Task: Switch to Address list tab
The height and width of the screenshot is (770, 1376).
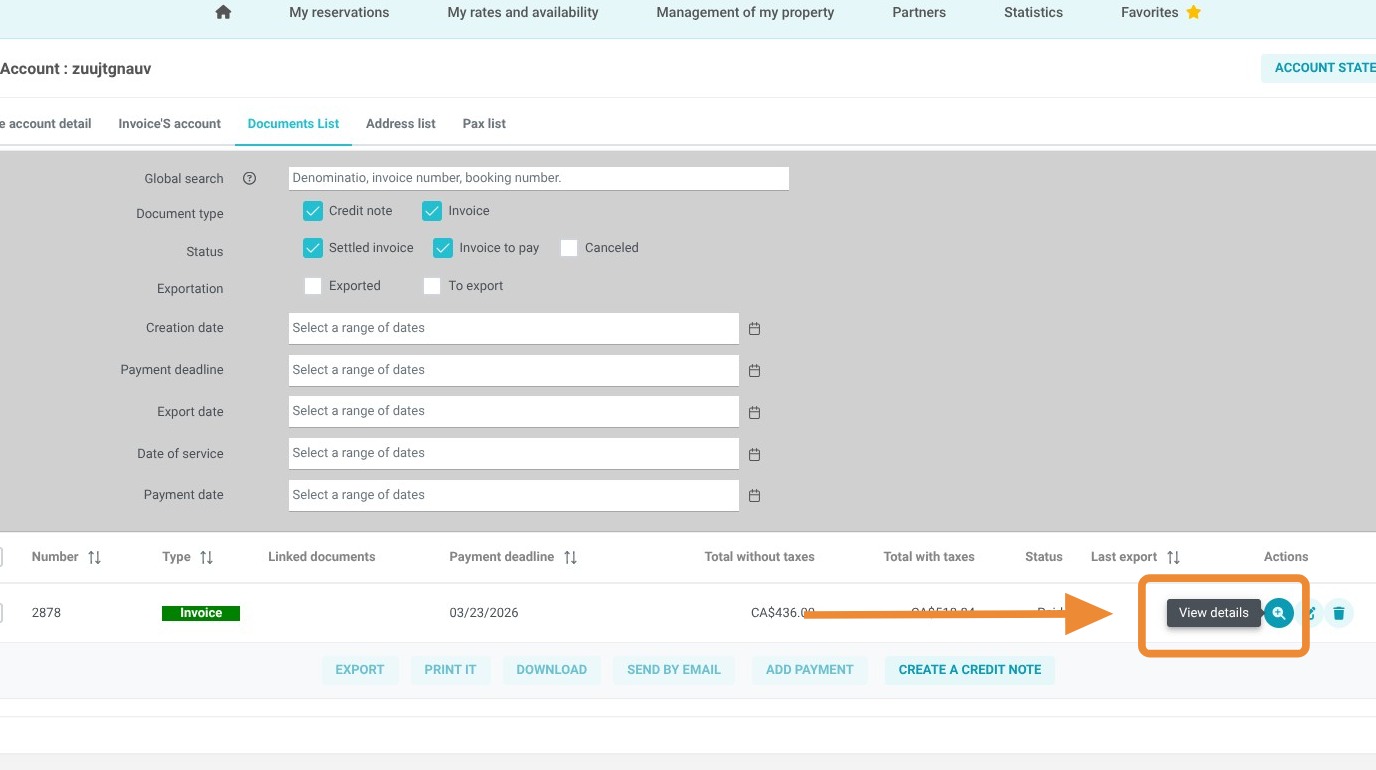Action: coord(401,124)
